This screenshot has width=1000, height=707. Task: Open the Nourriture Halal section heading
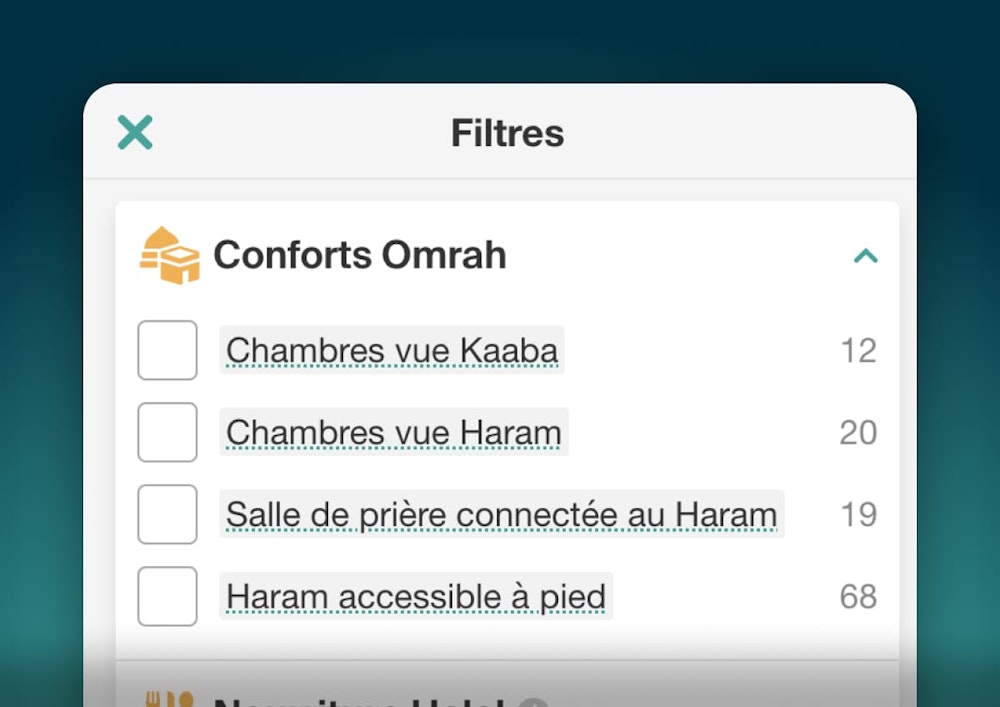pos(360,702)
